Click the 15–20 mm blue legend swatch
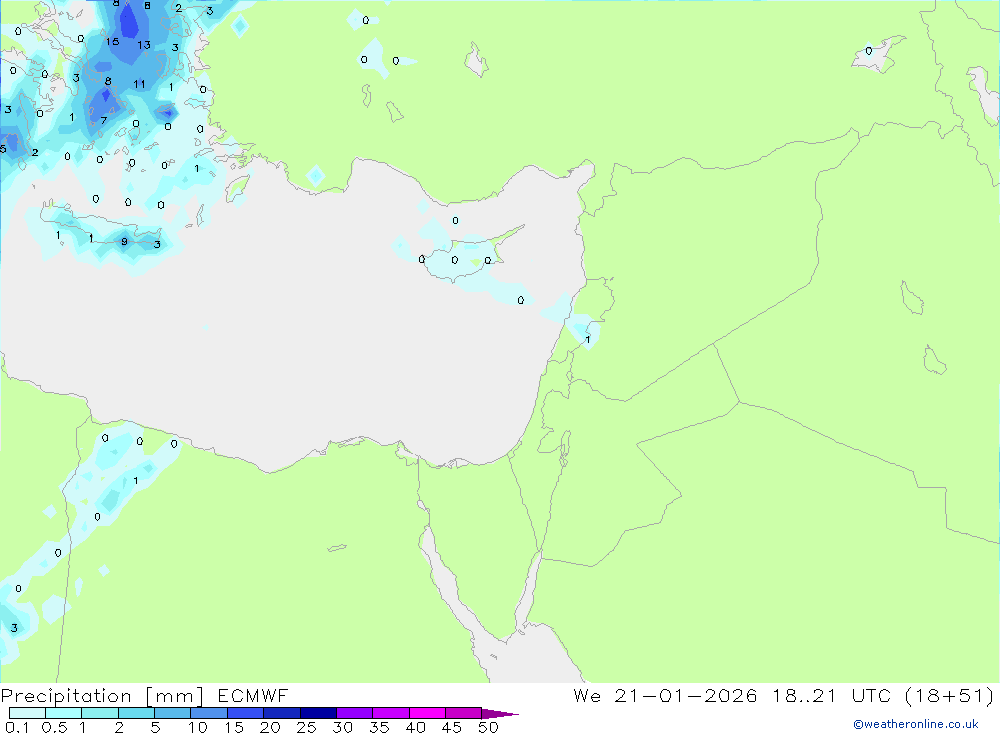Image resolution: width=1000 pixels, height=733 pixels. tap(245, 713)
